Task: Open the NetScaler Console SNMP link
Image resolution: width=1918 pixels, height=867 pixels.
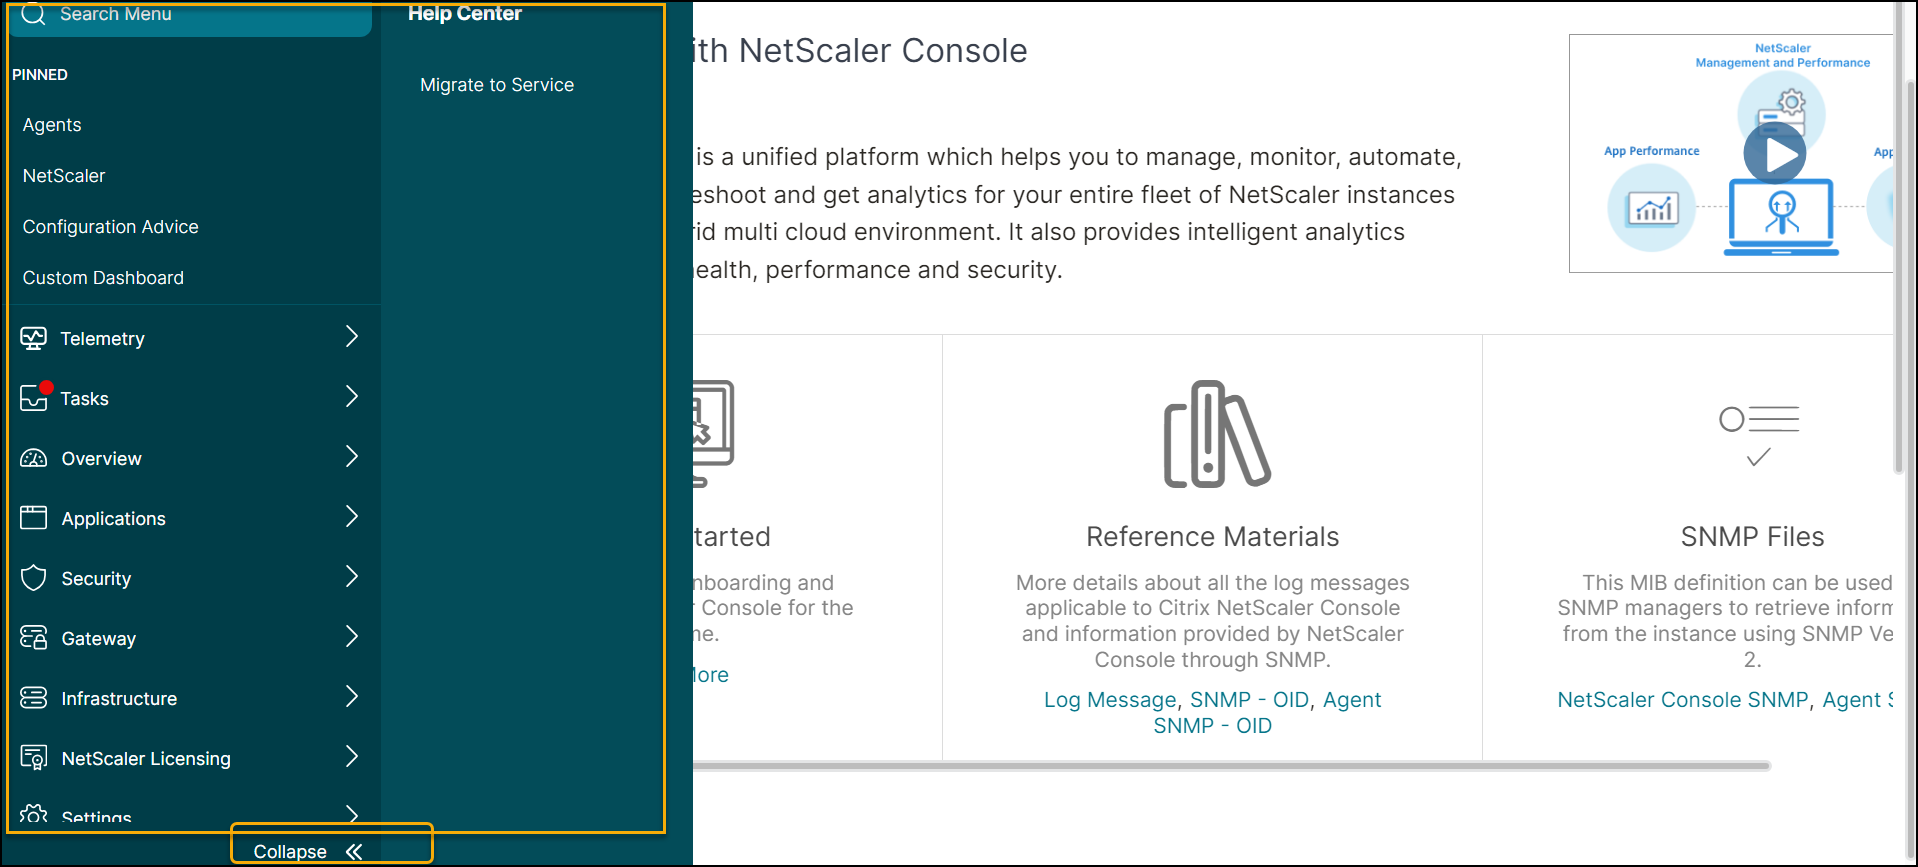Action: click(1682, 700)
